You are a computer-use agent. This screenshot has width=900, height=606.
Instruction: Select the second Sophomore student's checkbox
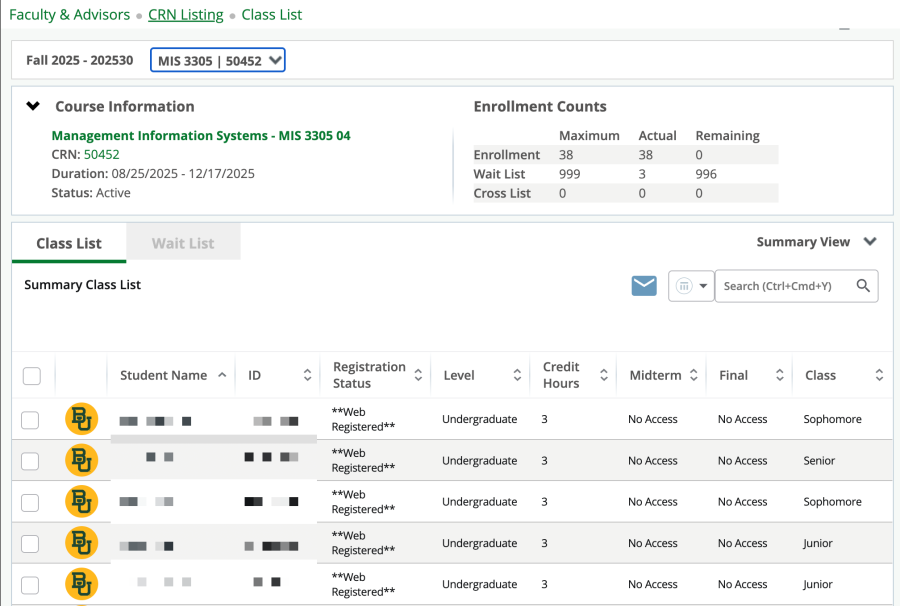tap(30, 503)
